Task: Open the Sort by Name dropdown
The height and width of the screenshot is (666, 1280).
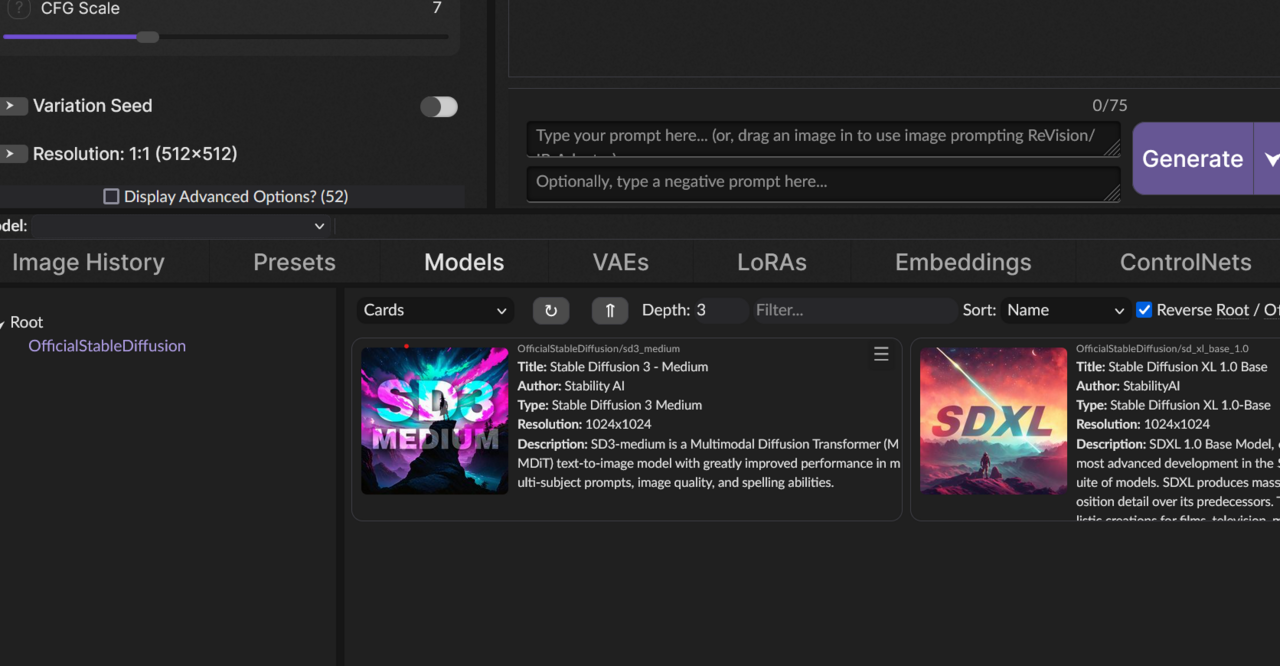Action: (x=1065, y=310)
